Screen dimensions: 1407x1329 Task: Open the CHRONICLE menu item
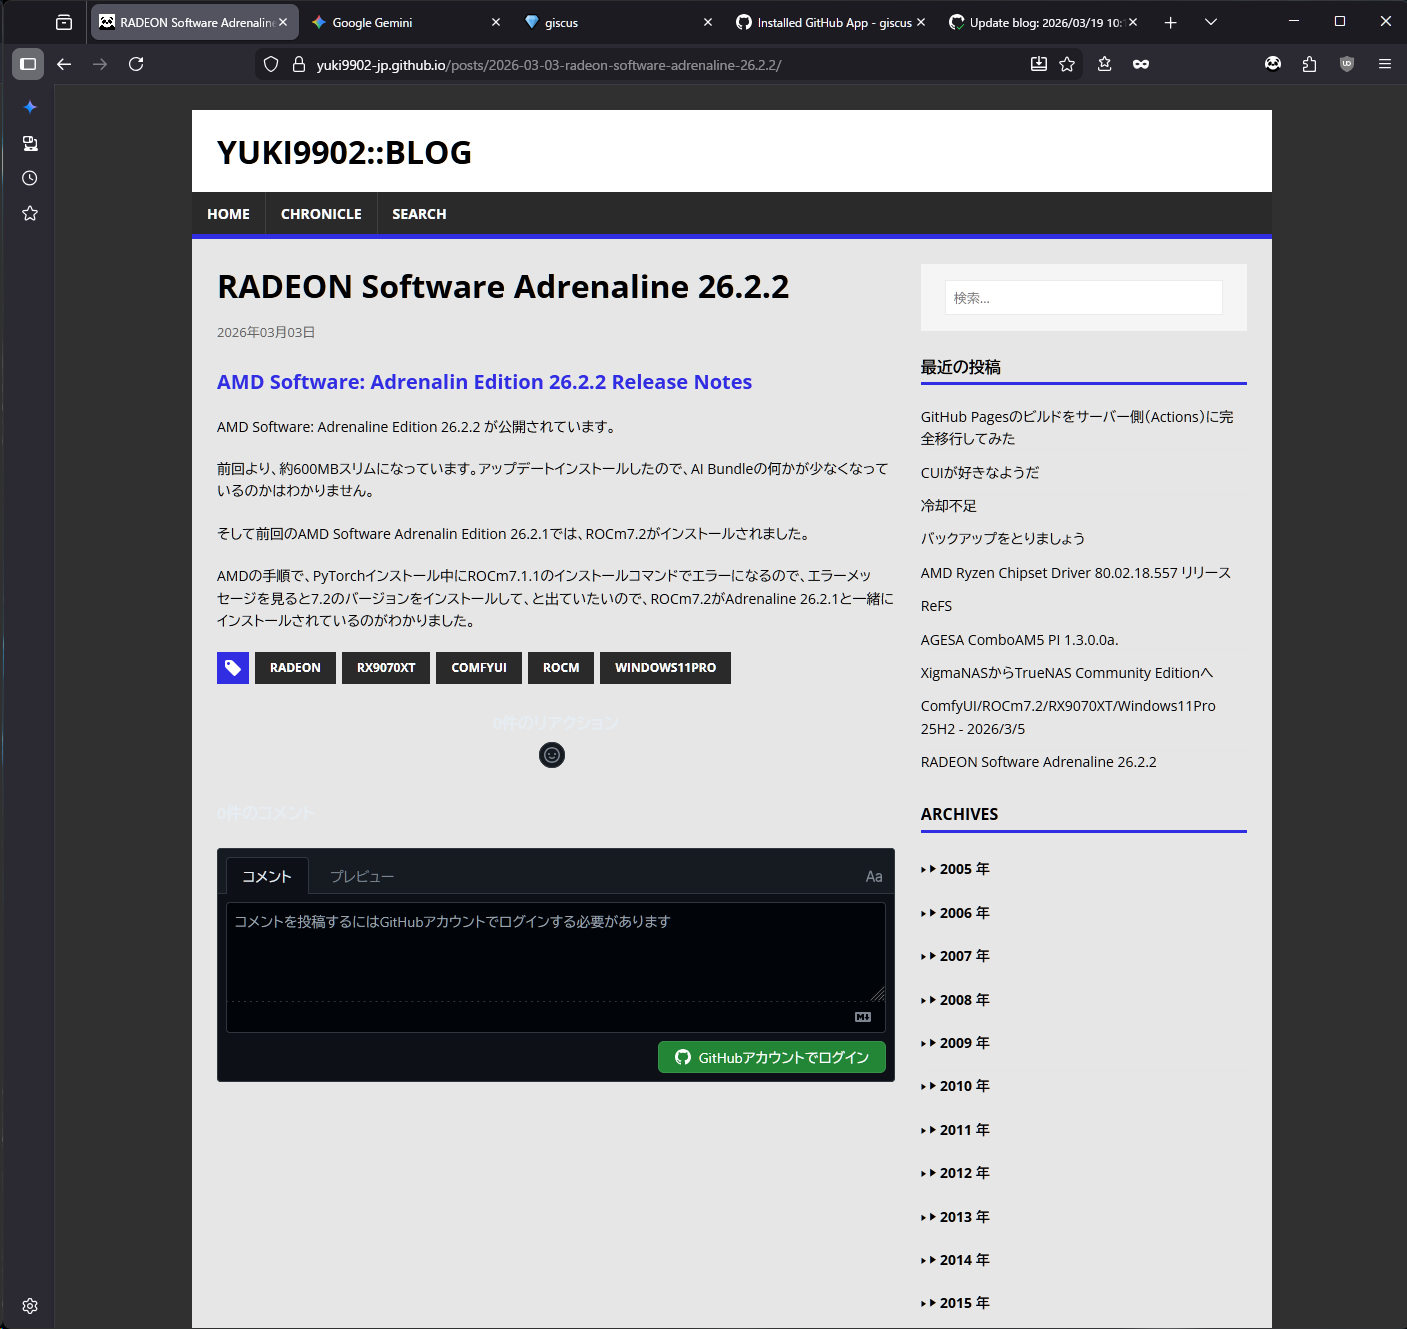click(x=321, y=214)
